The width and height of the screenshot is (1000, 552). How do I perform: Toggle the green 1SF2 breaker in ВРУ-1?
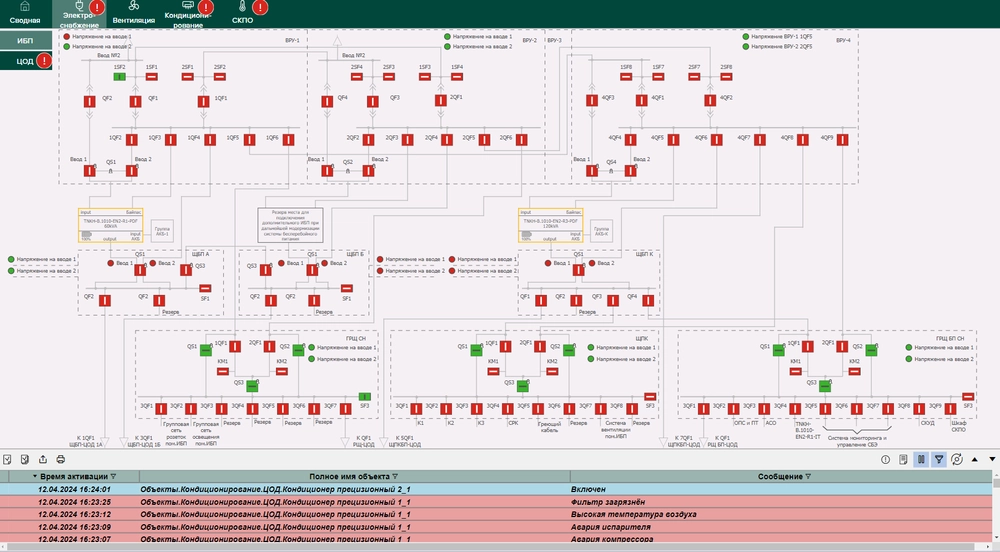119,76
